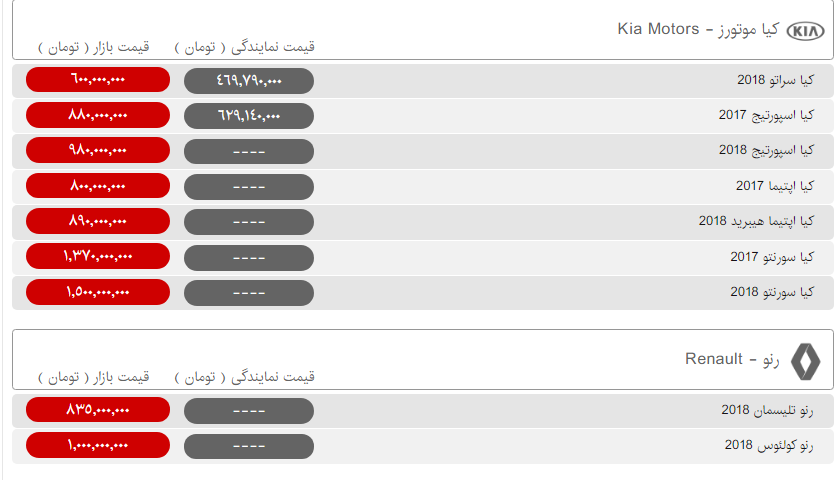The width and height of the screenshot is (838, 480).
Task: Click the Kia Sorento 2018 red market price
Action: tap(98, 292)
